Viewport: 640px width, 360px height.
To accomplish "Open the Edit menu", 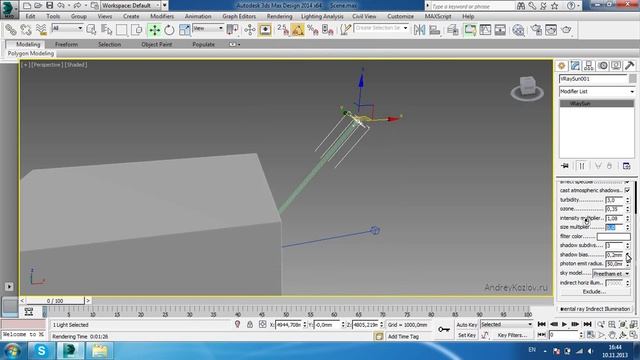I will click(30, 16).
